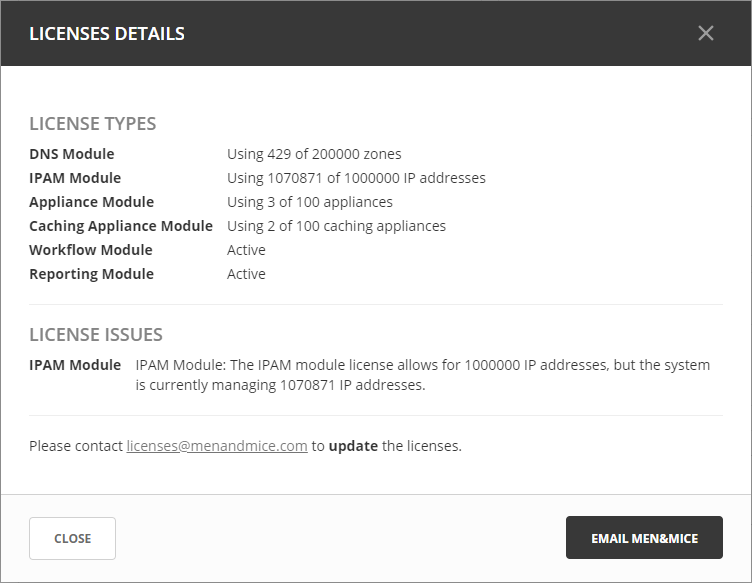Click the LICENSES DETAILS dialog title

click(x=106, y=33)
